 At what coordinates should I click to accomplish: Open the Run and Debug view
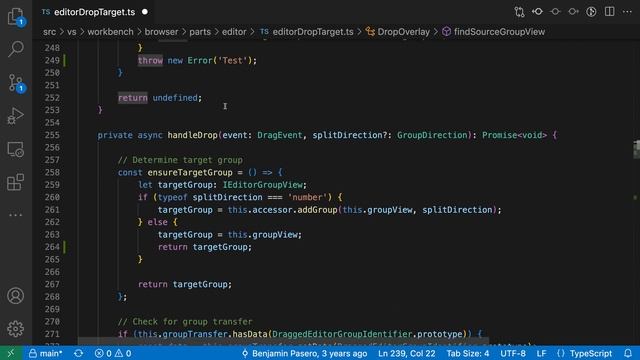point(16,116)
